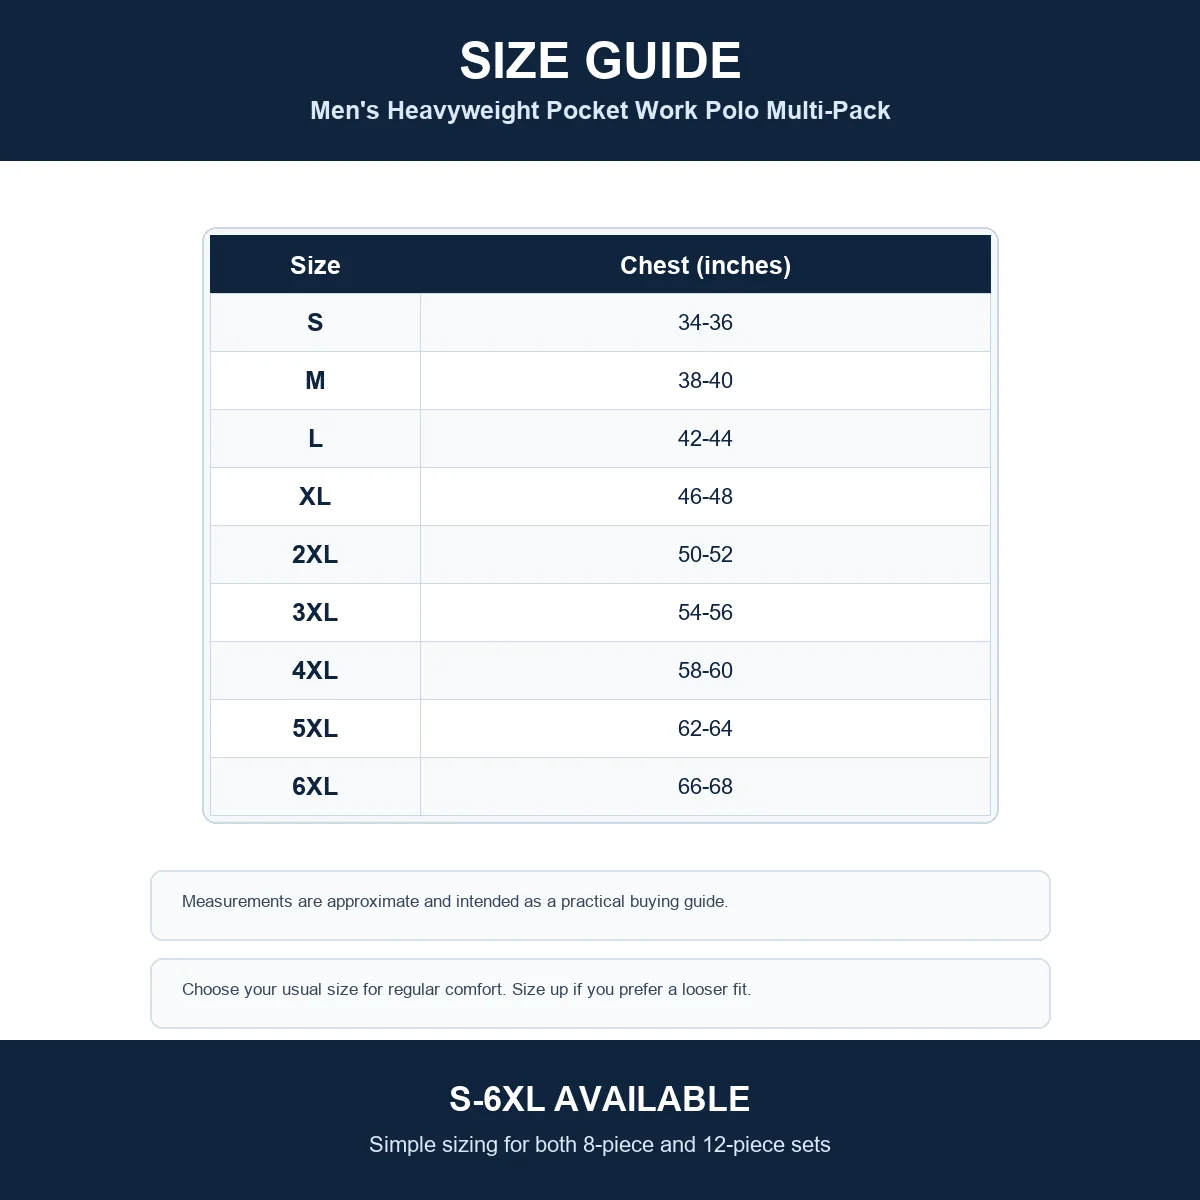Screen dimensions: 1200x1200
Task: Click the SIZE GUIDE title
Action: (x=600, y=61)
